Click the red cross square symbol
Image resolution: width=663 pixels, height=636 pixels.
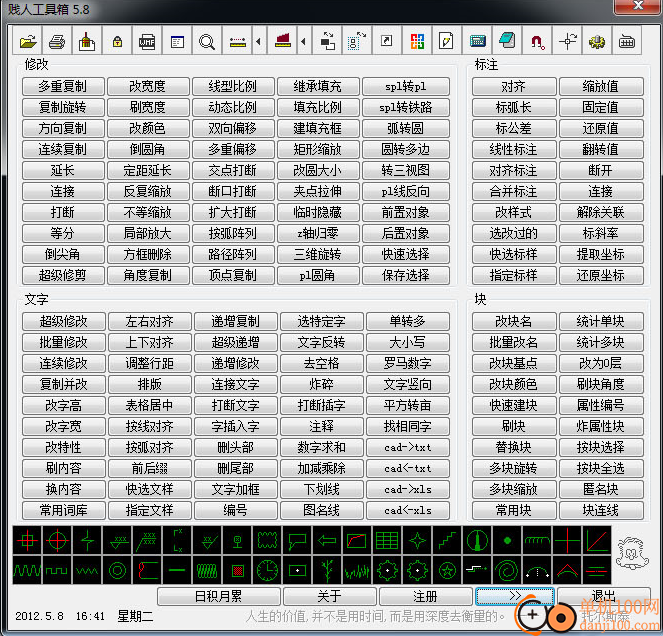(27, 540)
